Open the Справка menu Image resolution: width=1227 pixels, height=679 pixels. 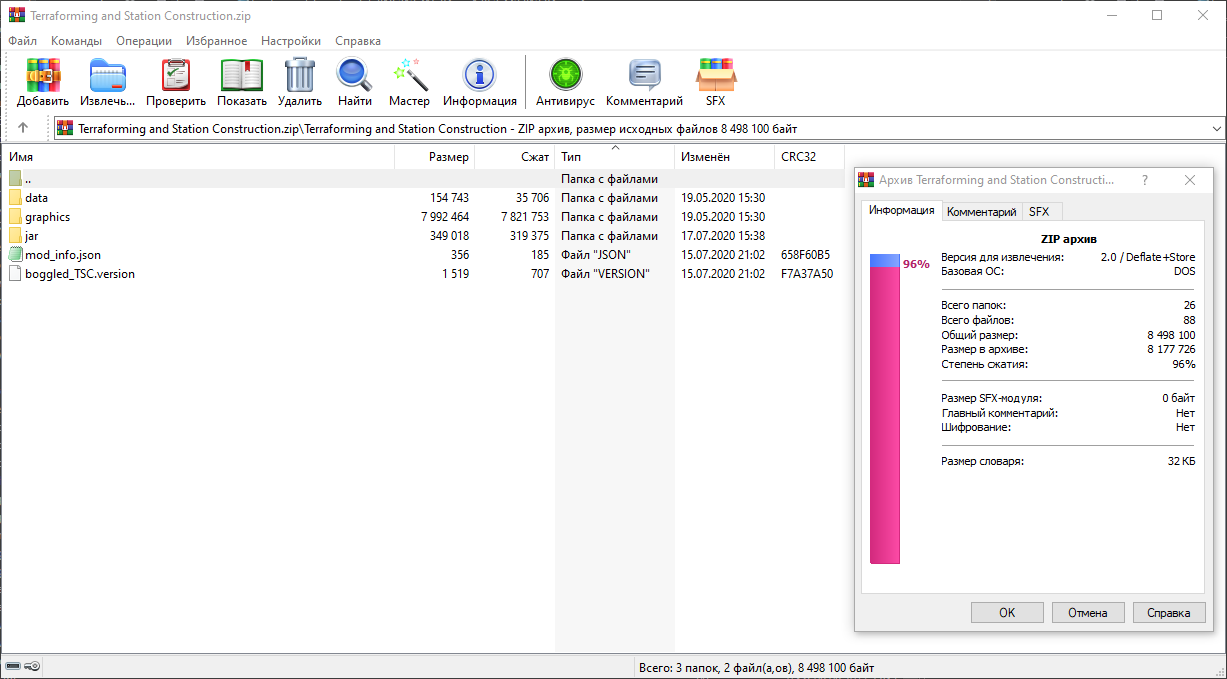358,41
